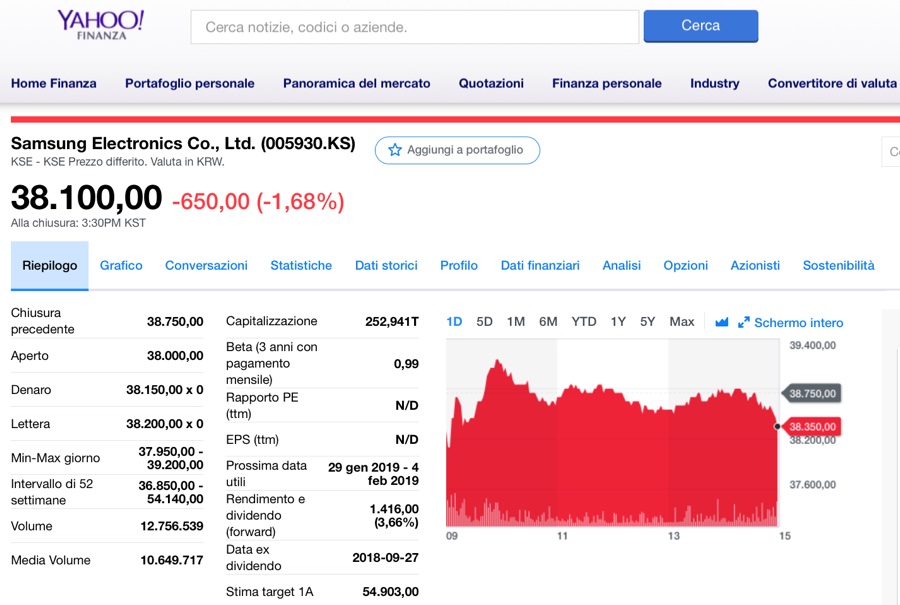
Task: Open the Statistiche tab
Action: coord(301,266)
